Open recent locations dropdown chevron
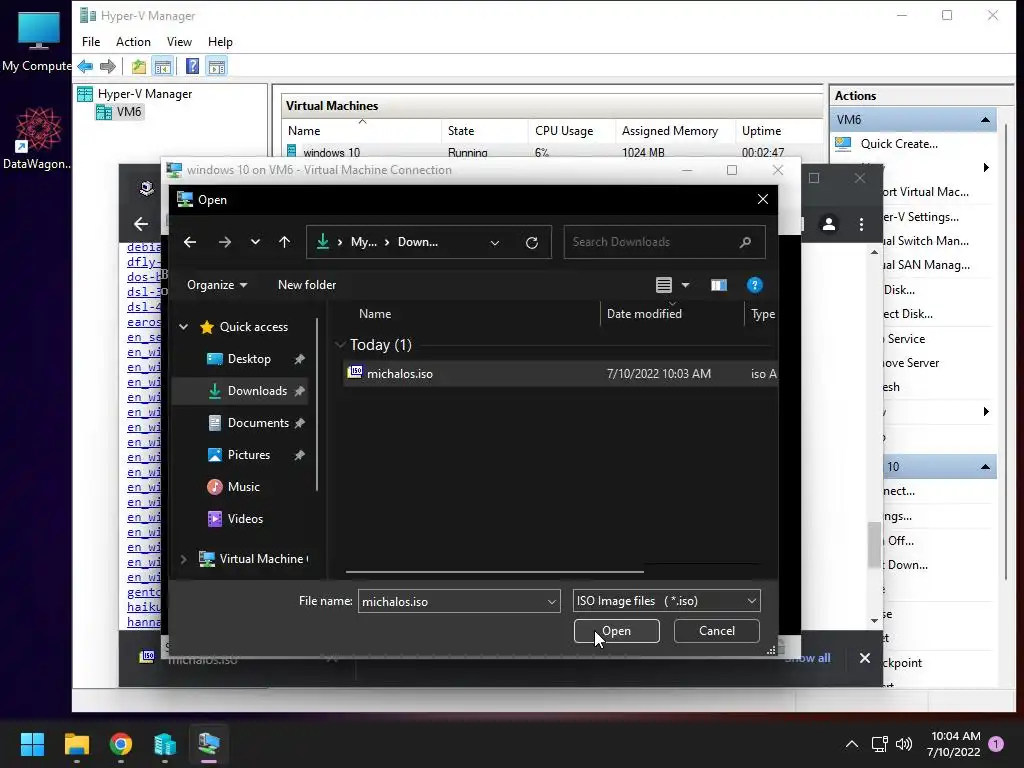 click(x=255, y=242)
